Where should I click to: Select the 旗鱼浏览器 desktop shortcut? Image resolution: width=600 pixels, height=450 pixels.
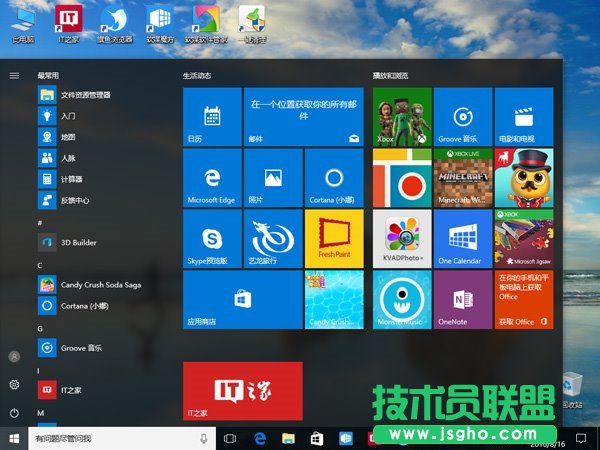(x=114, y=25)
